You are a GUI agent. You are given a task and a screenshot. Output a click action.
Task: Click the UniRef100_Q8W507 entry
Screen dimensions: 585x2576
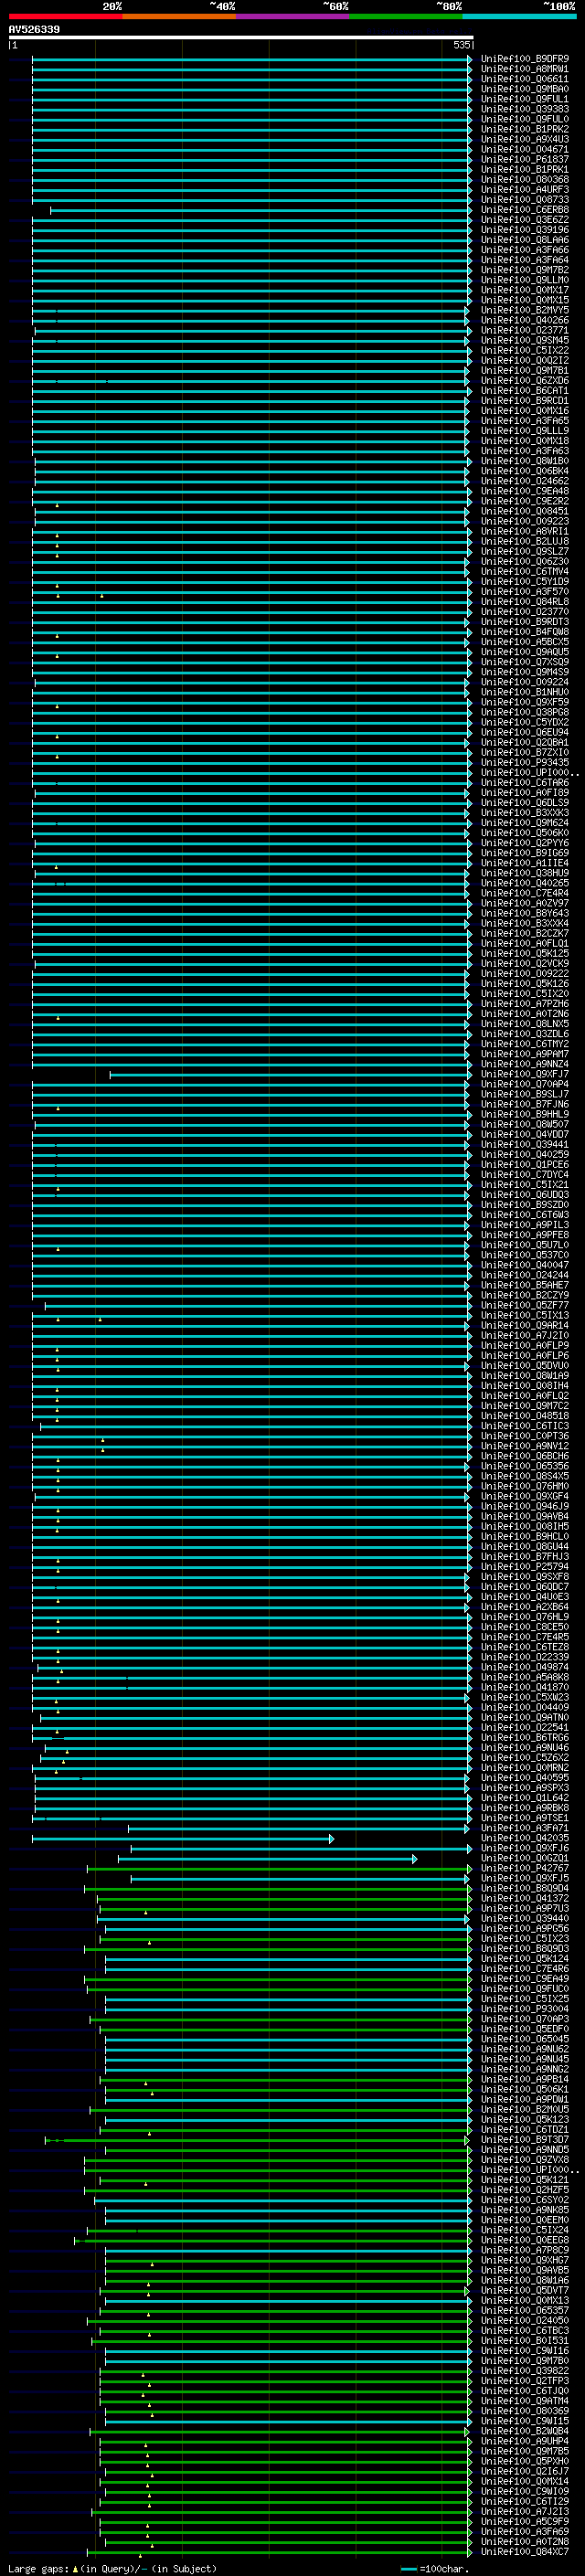click(x=524, y=1124)
